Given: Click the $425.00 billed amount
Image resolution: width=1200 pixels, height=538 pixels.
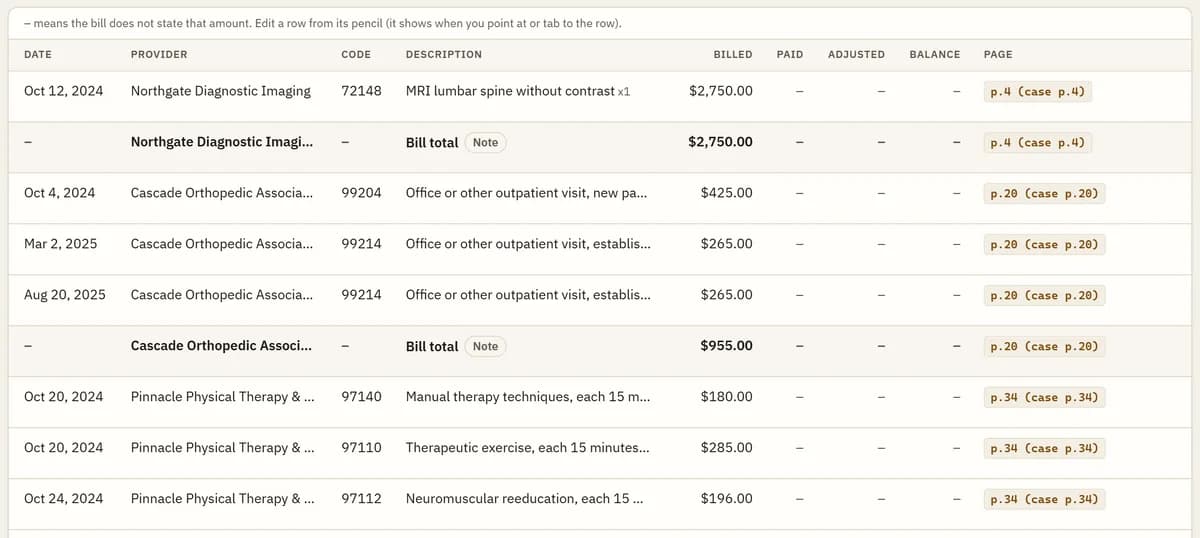Looking at the screenshot, I should pyautogui.click(x=727, y=193).
